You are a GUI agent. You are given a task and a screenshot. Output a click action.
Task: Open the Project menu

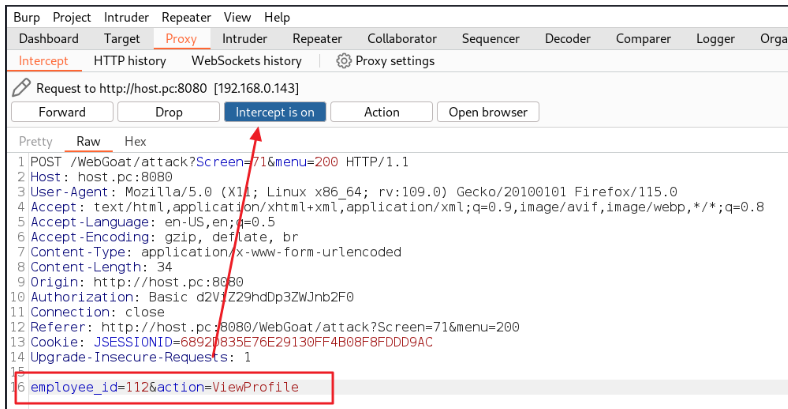[71, 18]
